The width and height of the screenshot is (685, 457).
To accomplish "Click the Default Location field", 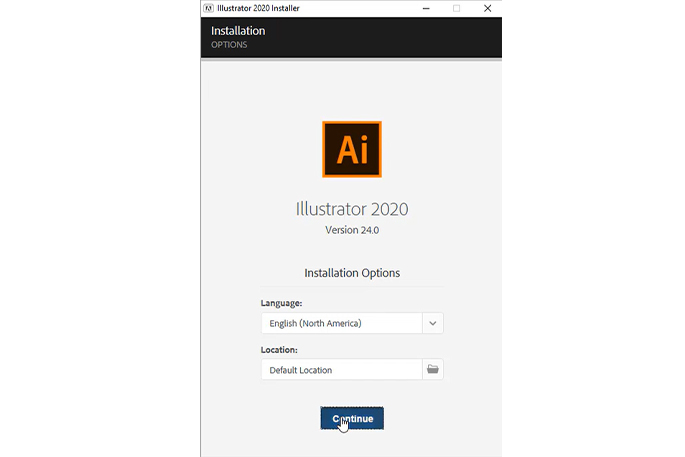I will (x=342, y=370).
